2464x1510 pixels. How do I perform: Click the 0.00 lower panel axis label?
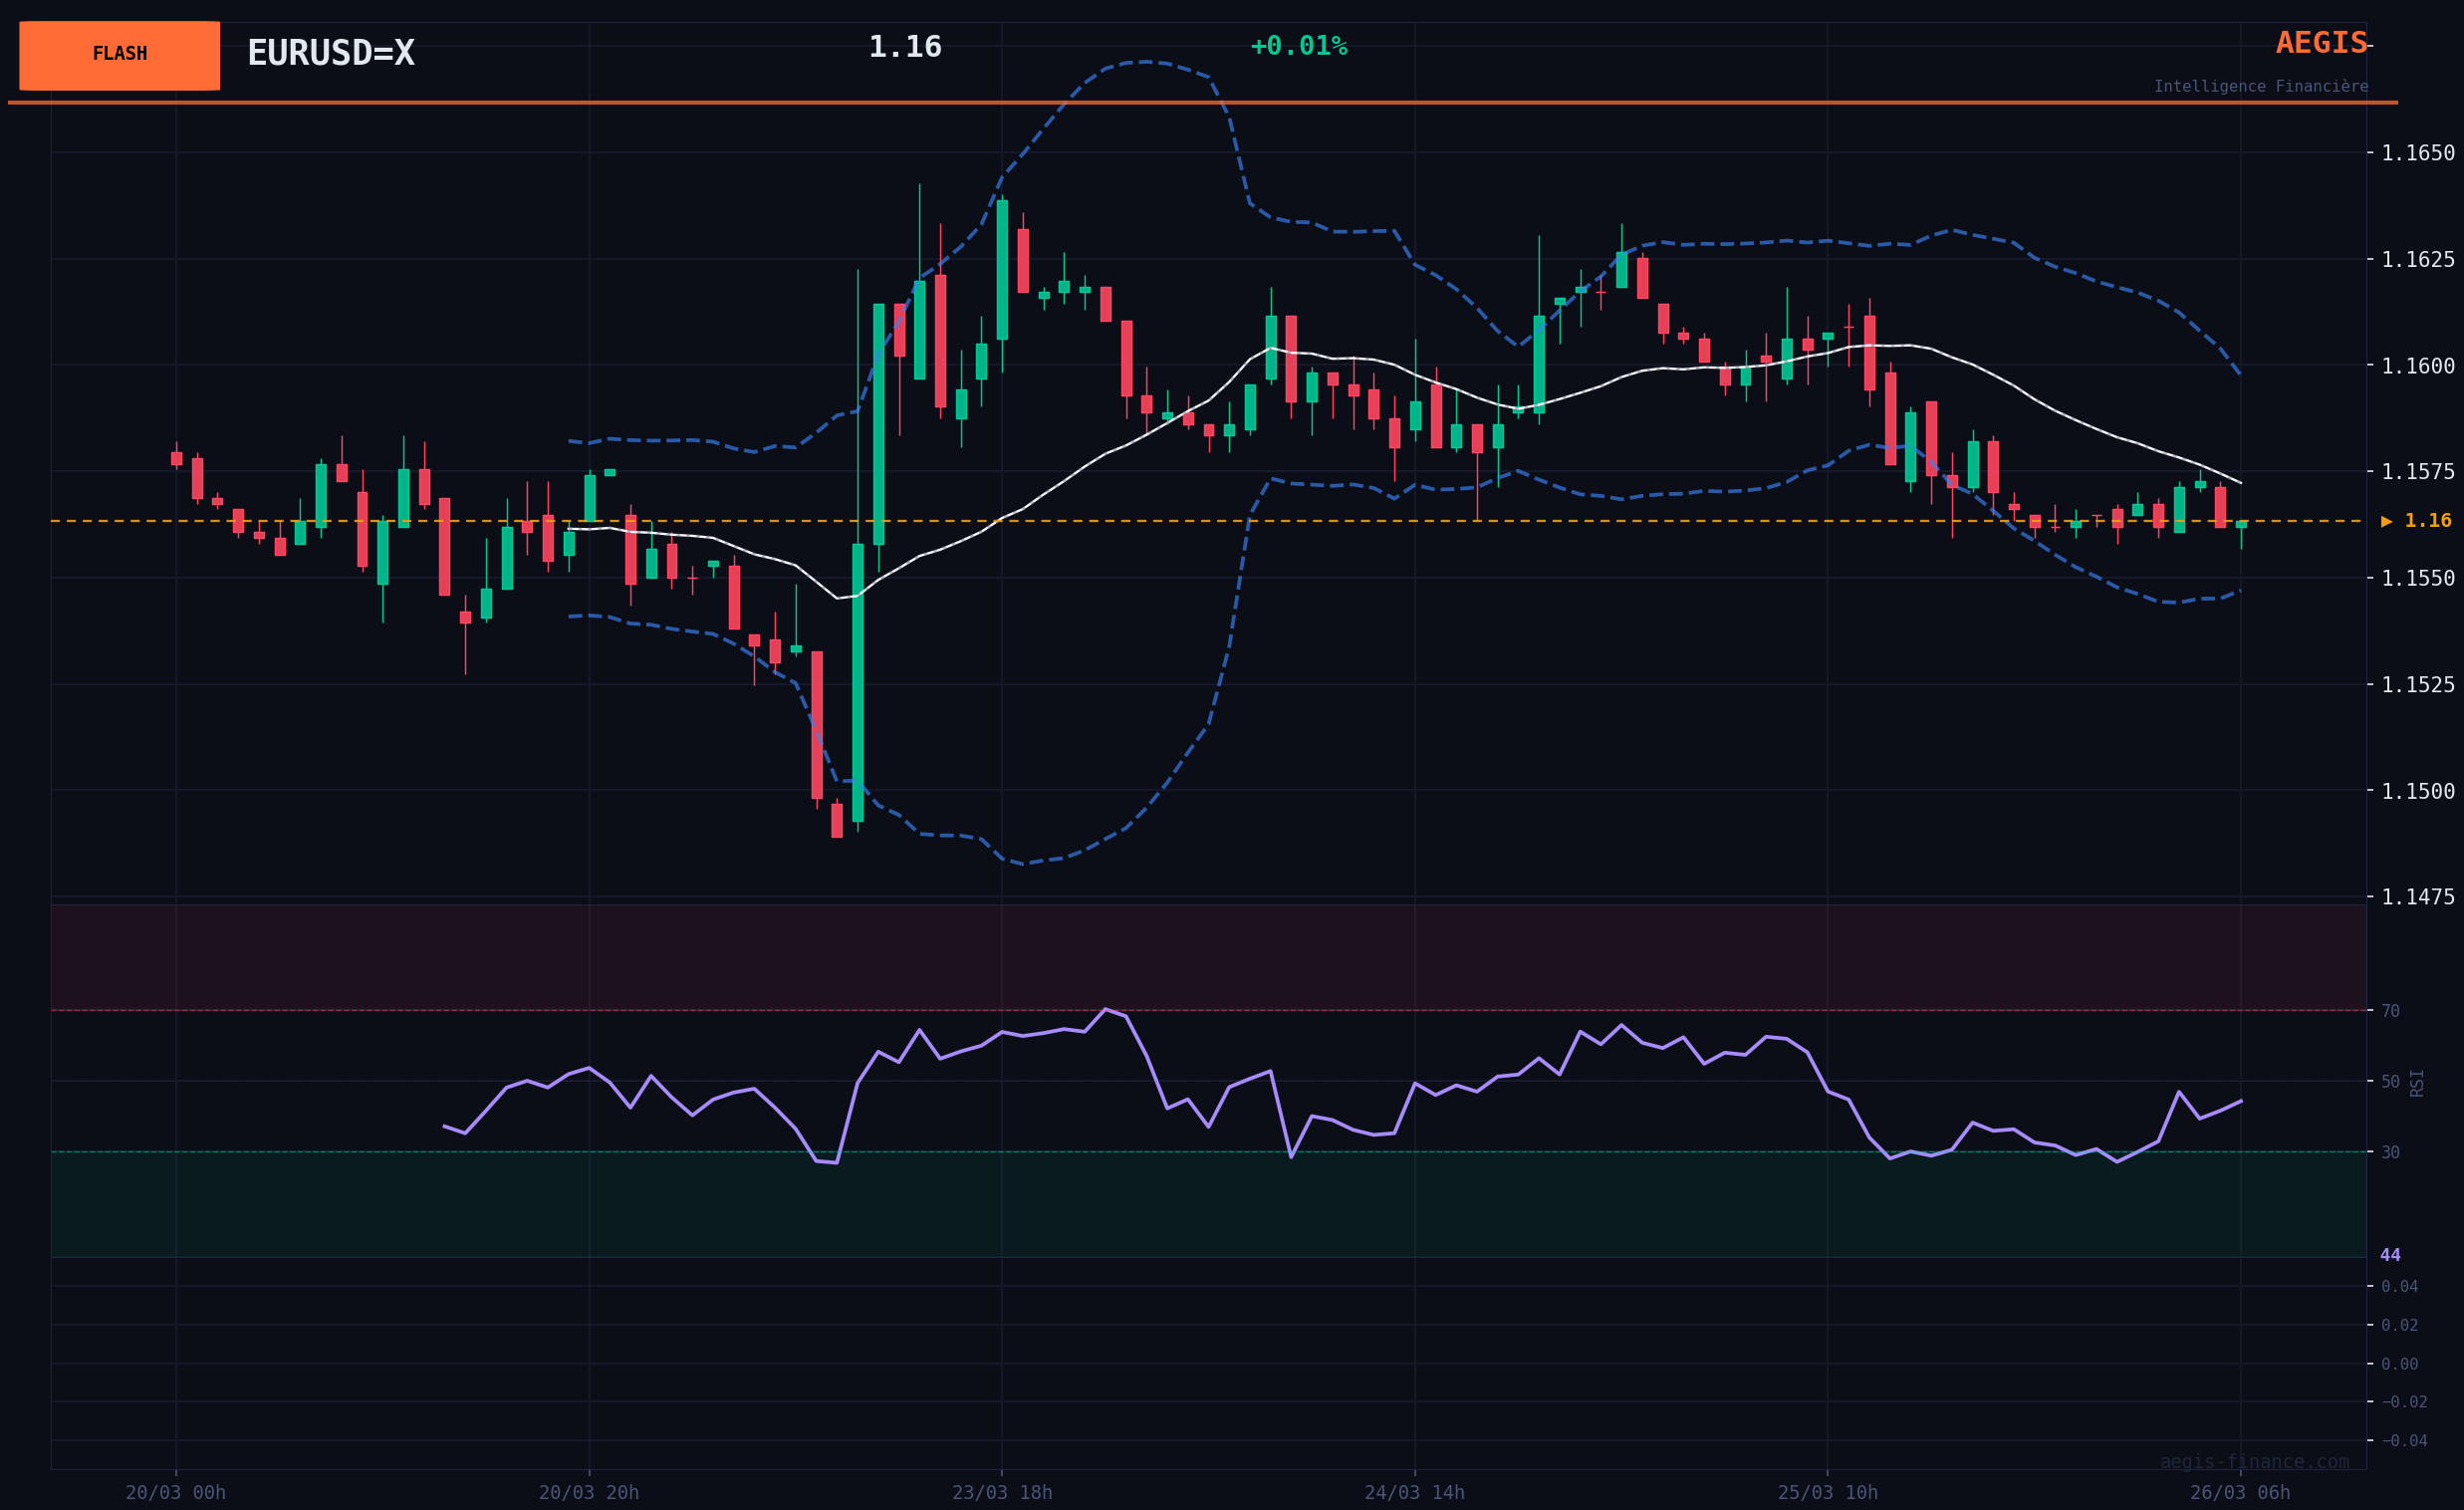2398,1364
